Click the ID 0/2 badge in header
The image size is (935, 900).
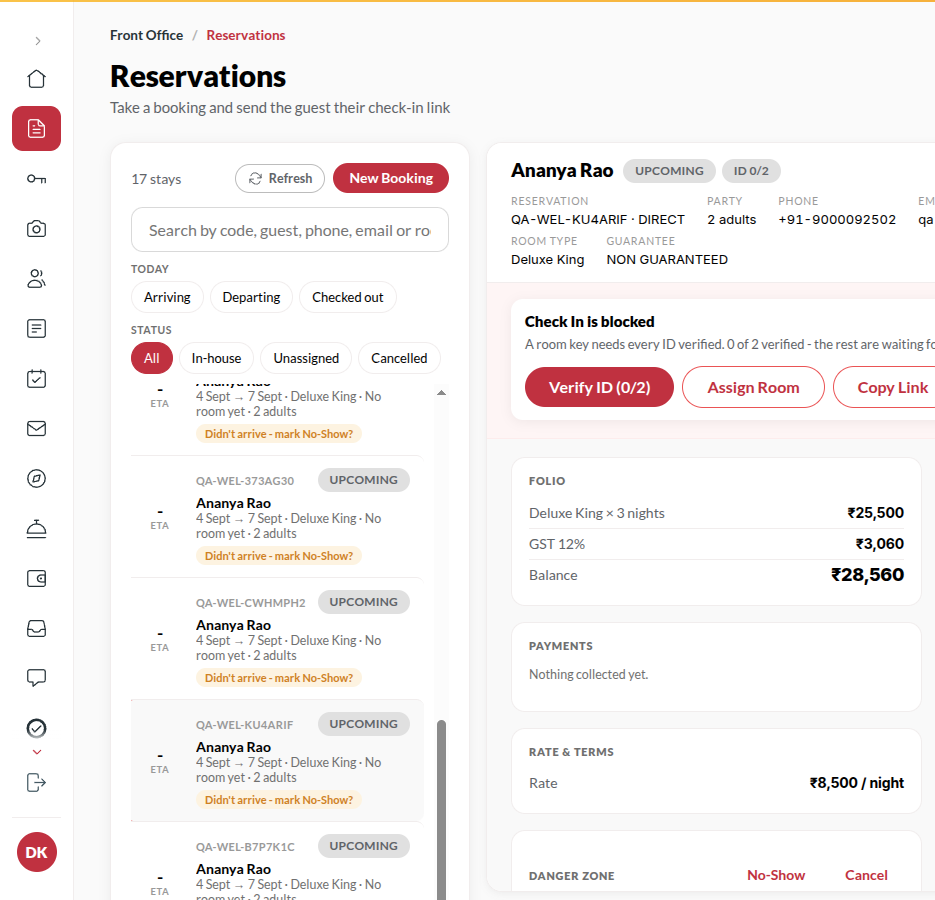(751, 171)
